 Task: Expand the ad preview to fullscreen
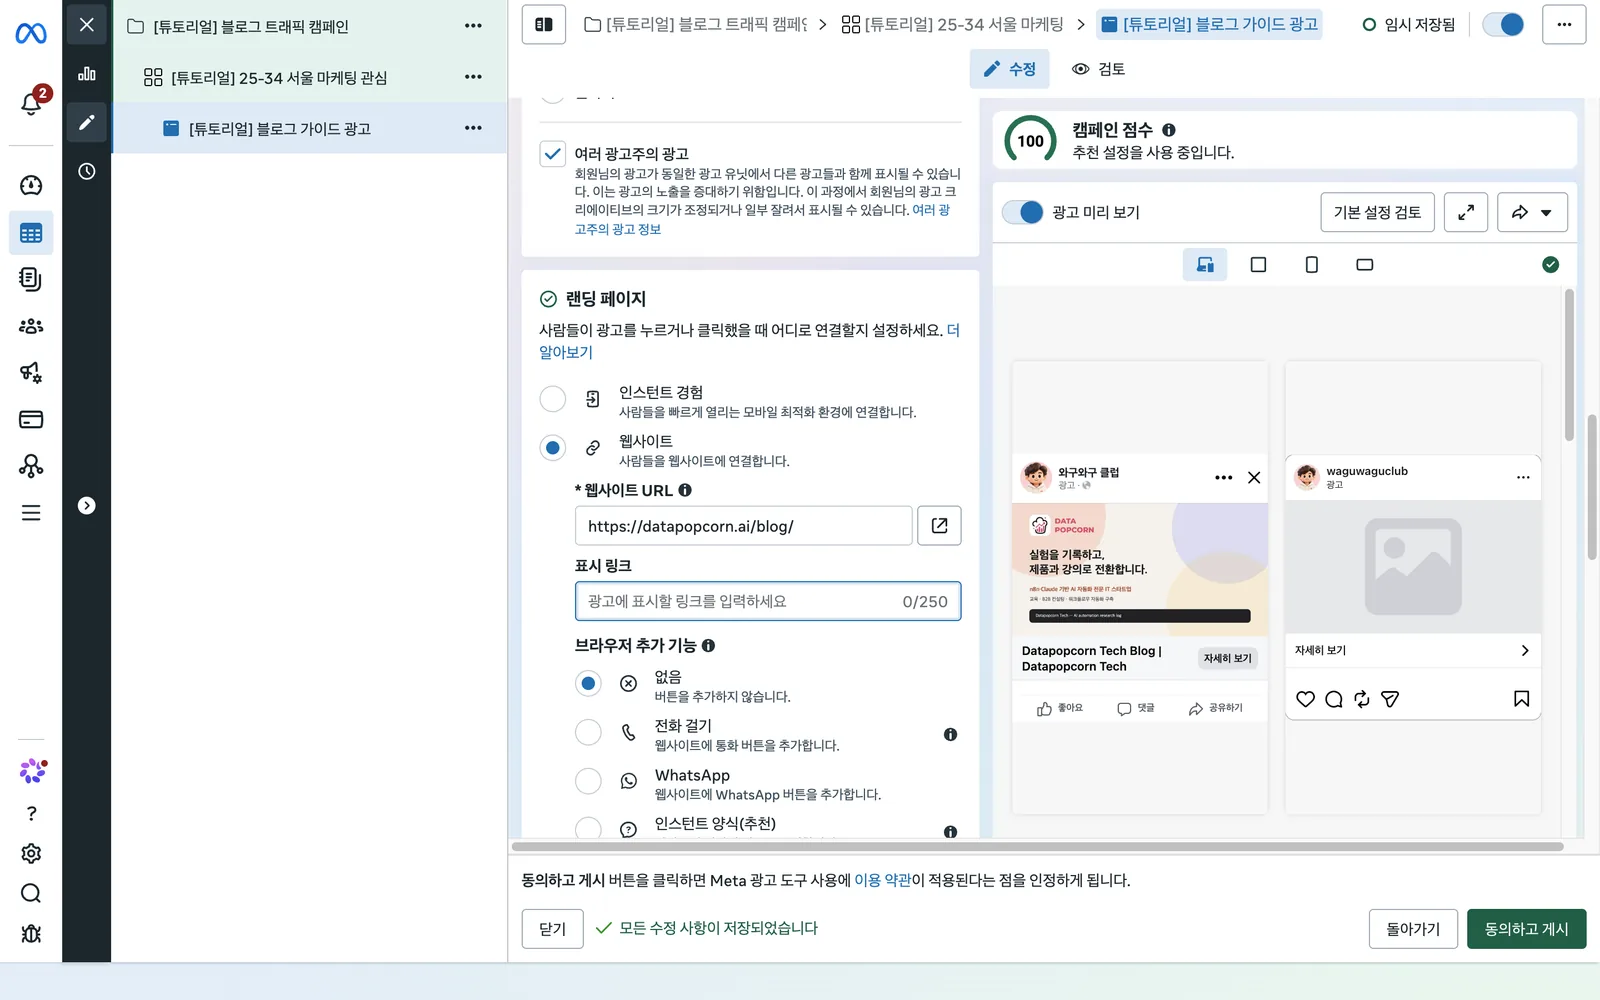pos(1466,212)
